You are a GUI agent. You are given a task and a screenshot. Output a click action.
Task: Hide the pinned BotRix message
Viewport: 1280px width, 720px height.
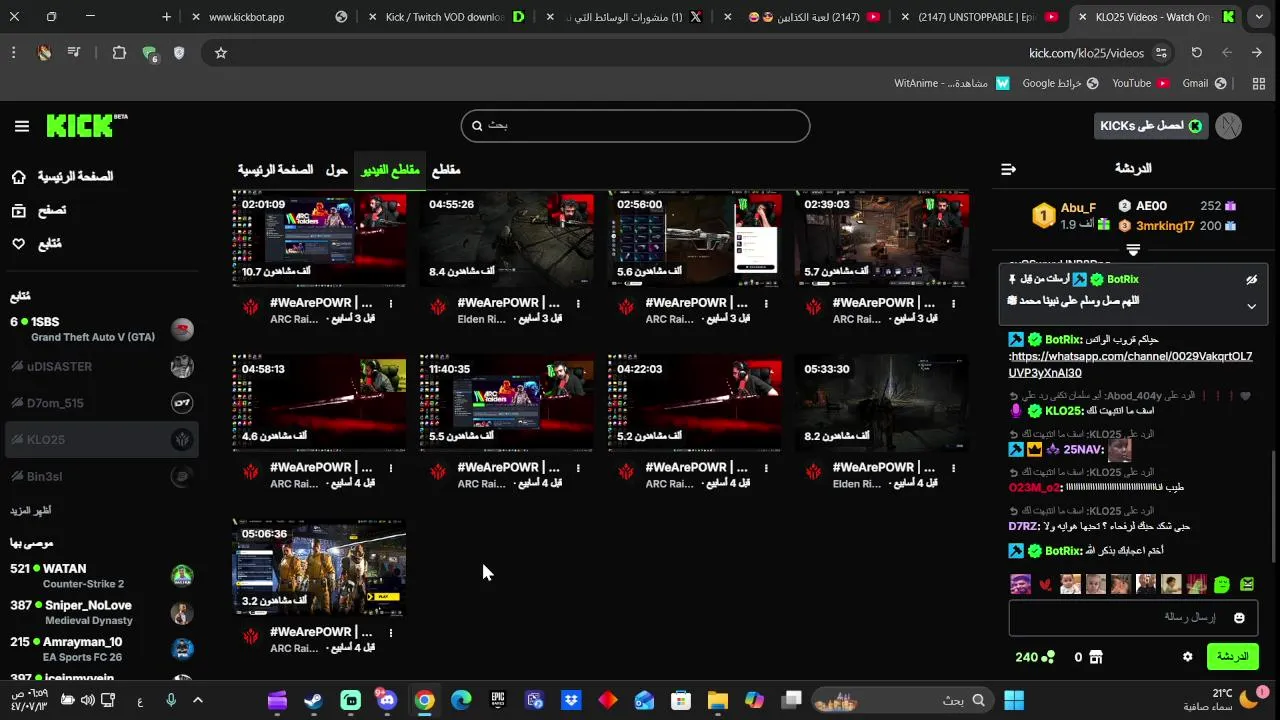[1251, 280]
